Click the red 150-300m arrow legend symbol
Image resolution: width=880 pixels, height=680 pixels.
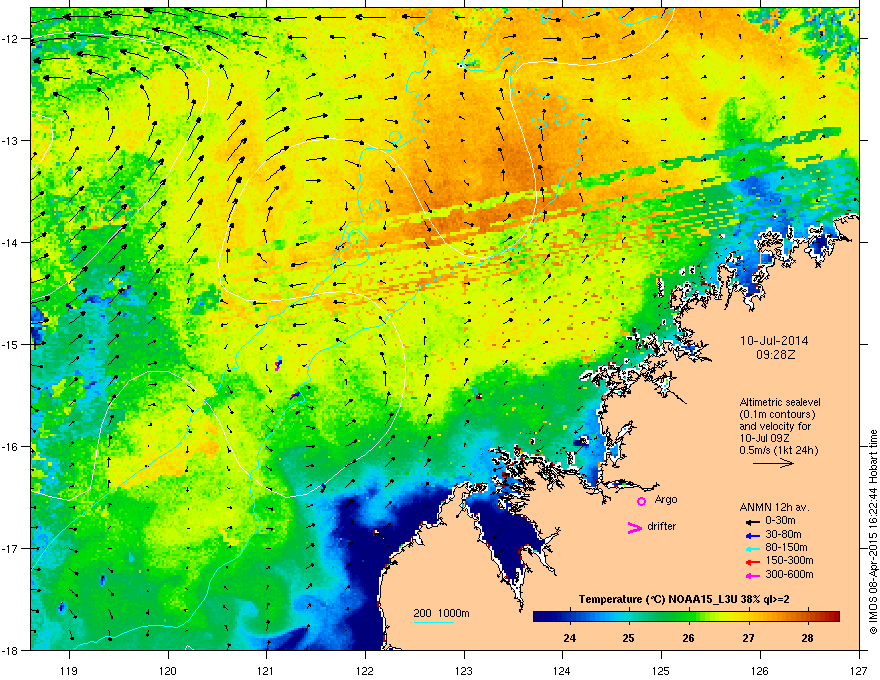753,562
